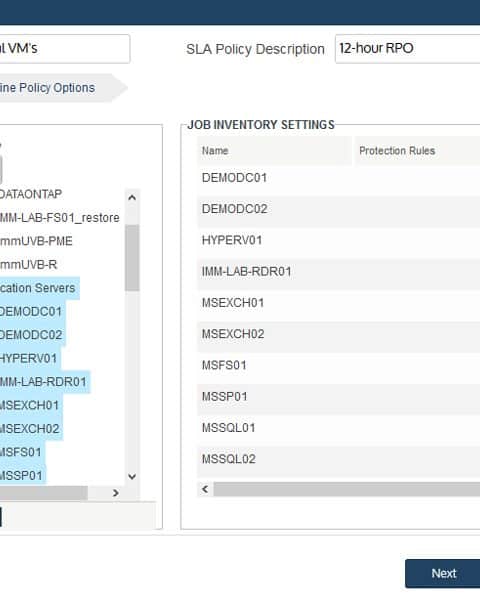
Task: Select the DATAONTAP tree entry
Action: 31,194
